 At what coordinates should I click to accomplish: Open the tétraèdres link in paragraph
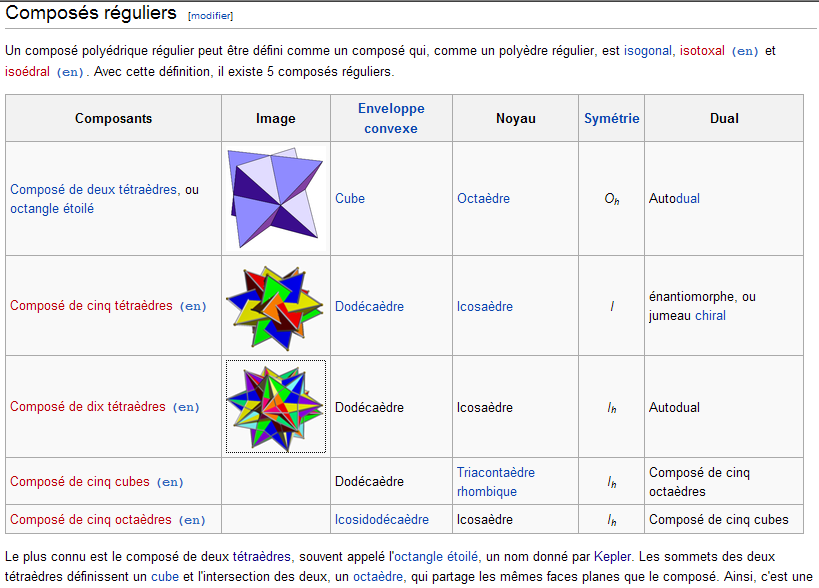262,557
